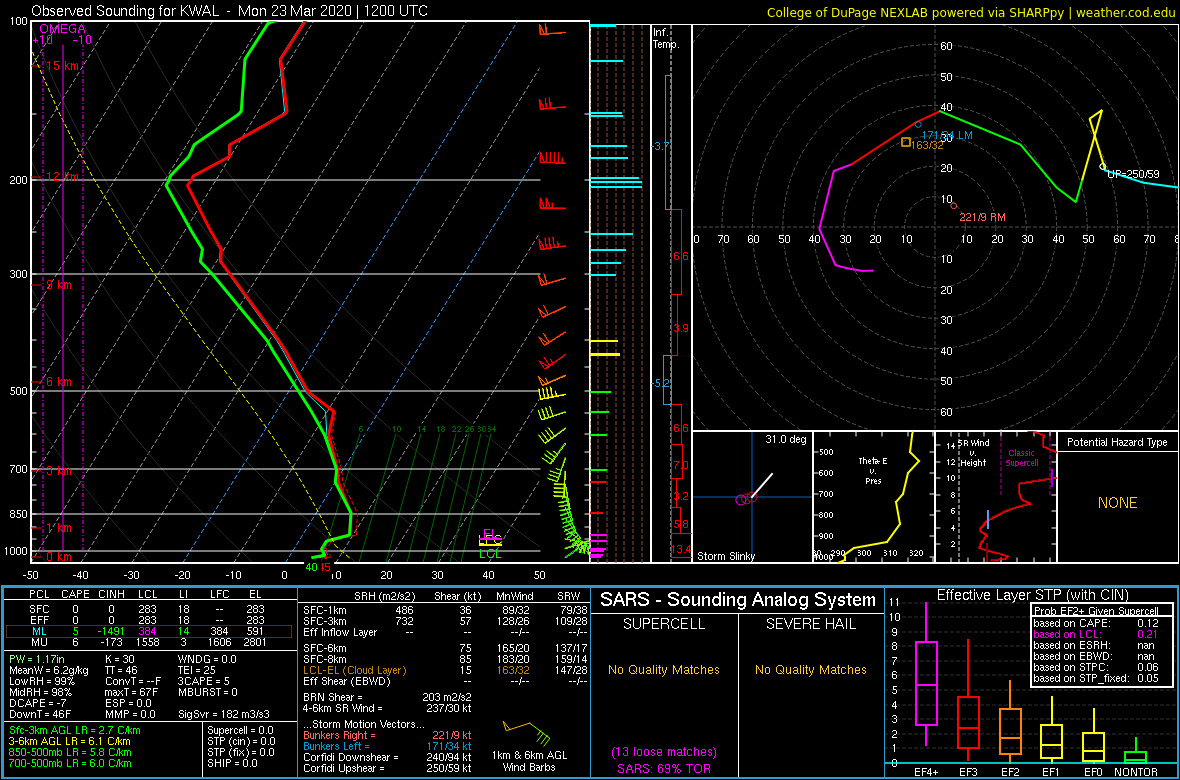Viewport: 1180px width, 780px height.
Task: Click the Bunkers Left storm motion line
Action: (x=386, y=745)
